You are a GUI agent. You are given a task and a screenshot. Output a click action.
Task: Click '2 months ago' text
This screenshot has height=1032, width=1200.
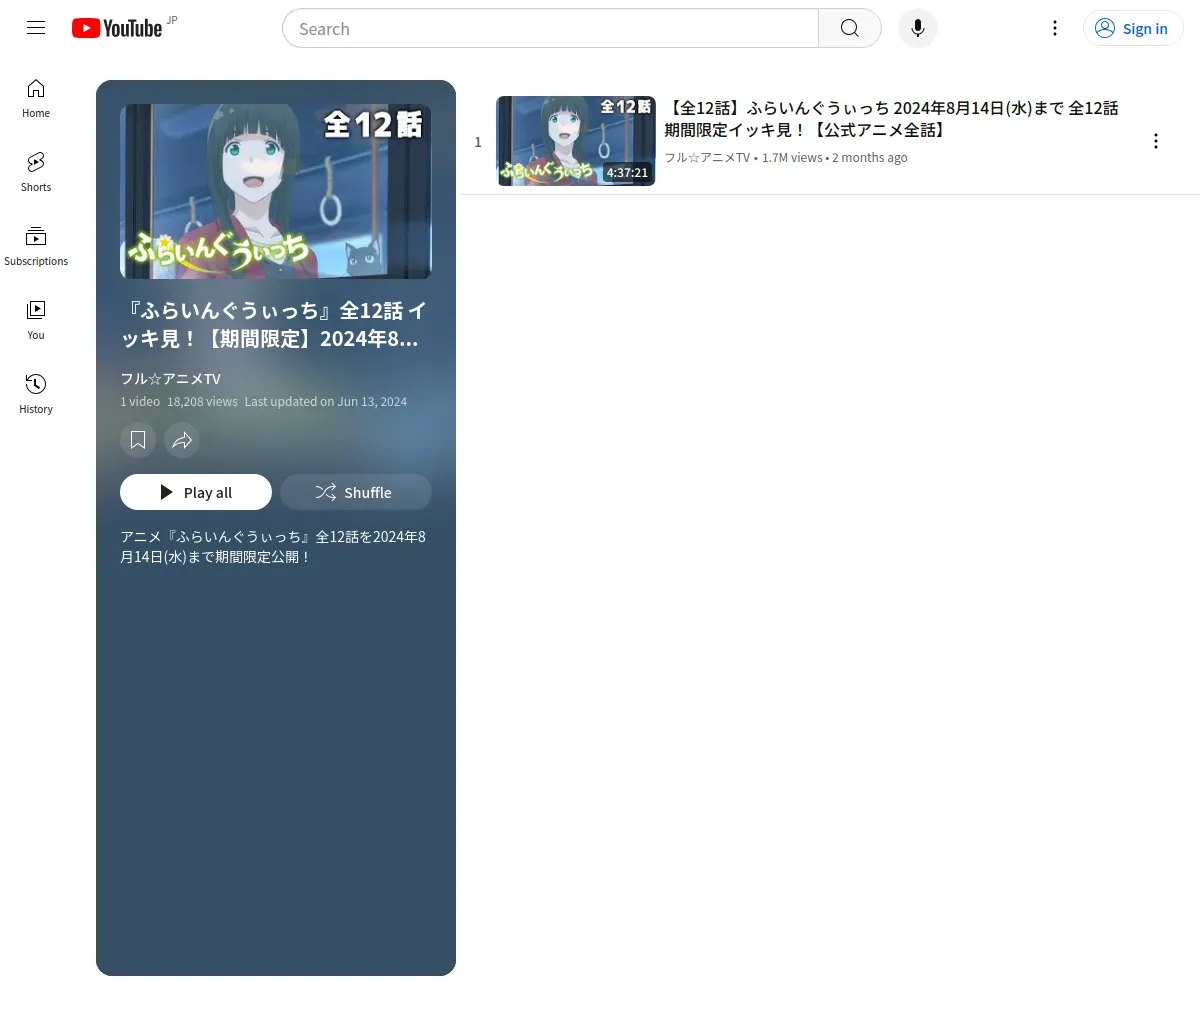click(870, 158)
